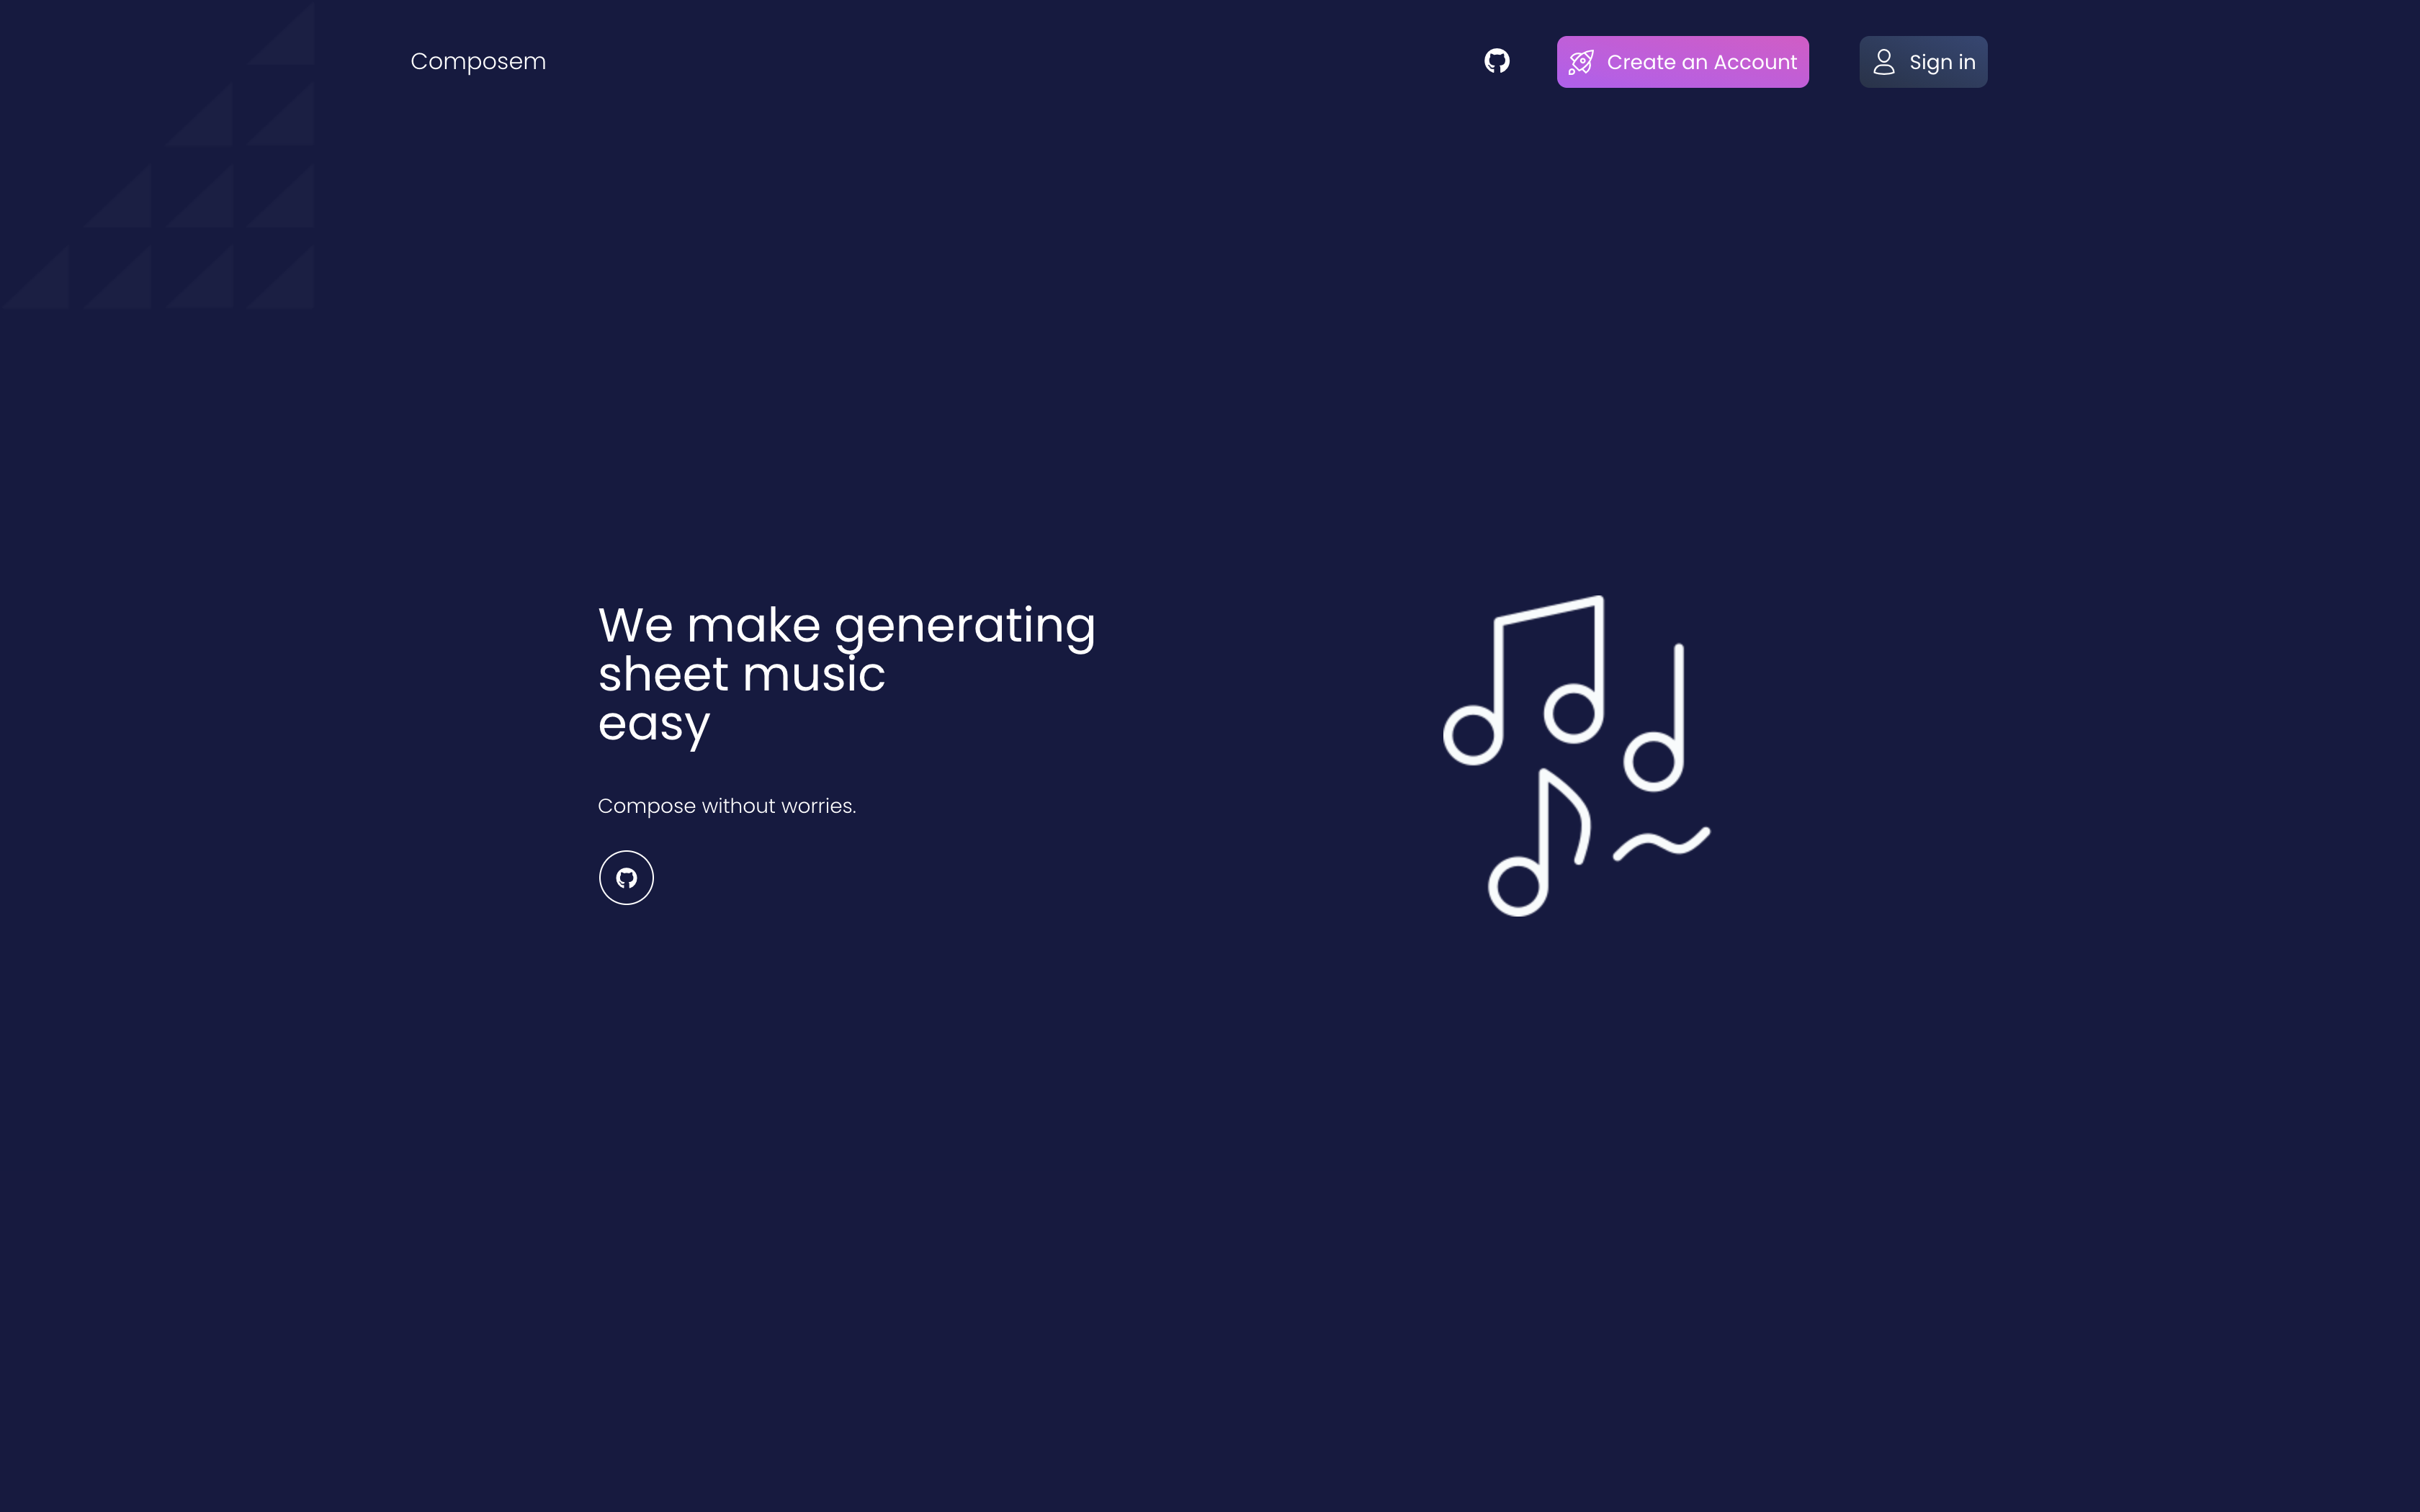Click the word 'easy' in the heading
The width and height of the screenshot is (2420, 1512).
click(x=654, y=724)
